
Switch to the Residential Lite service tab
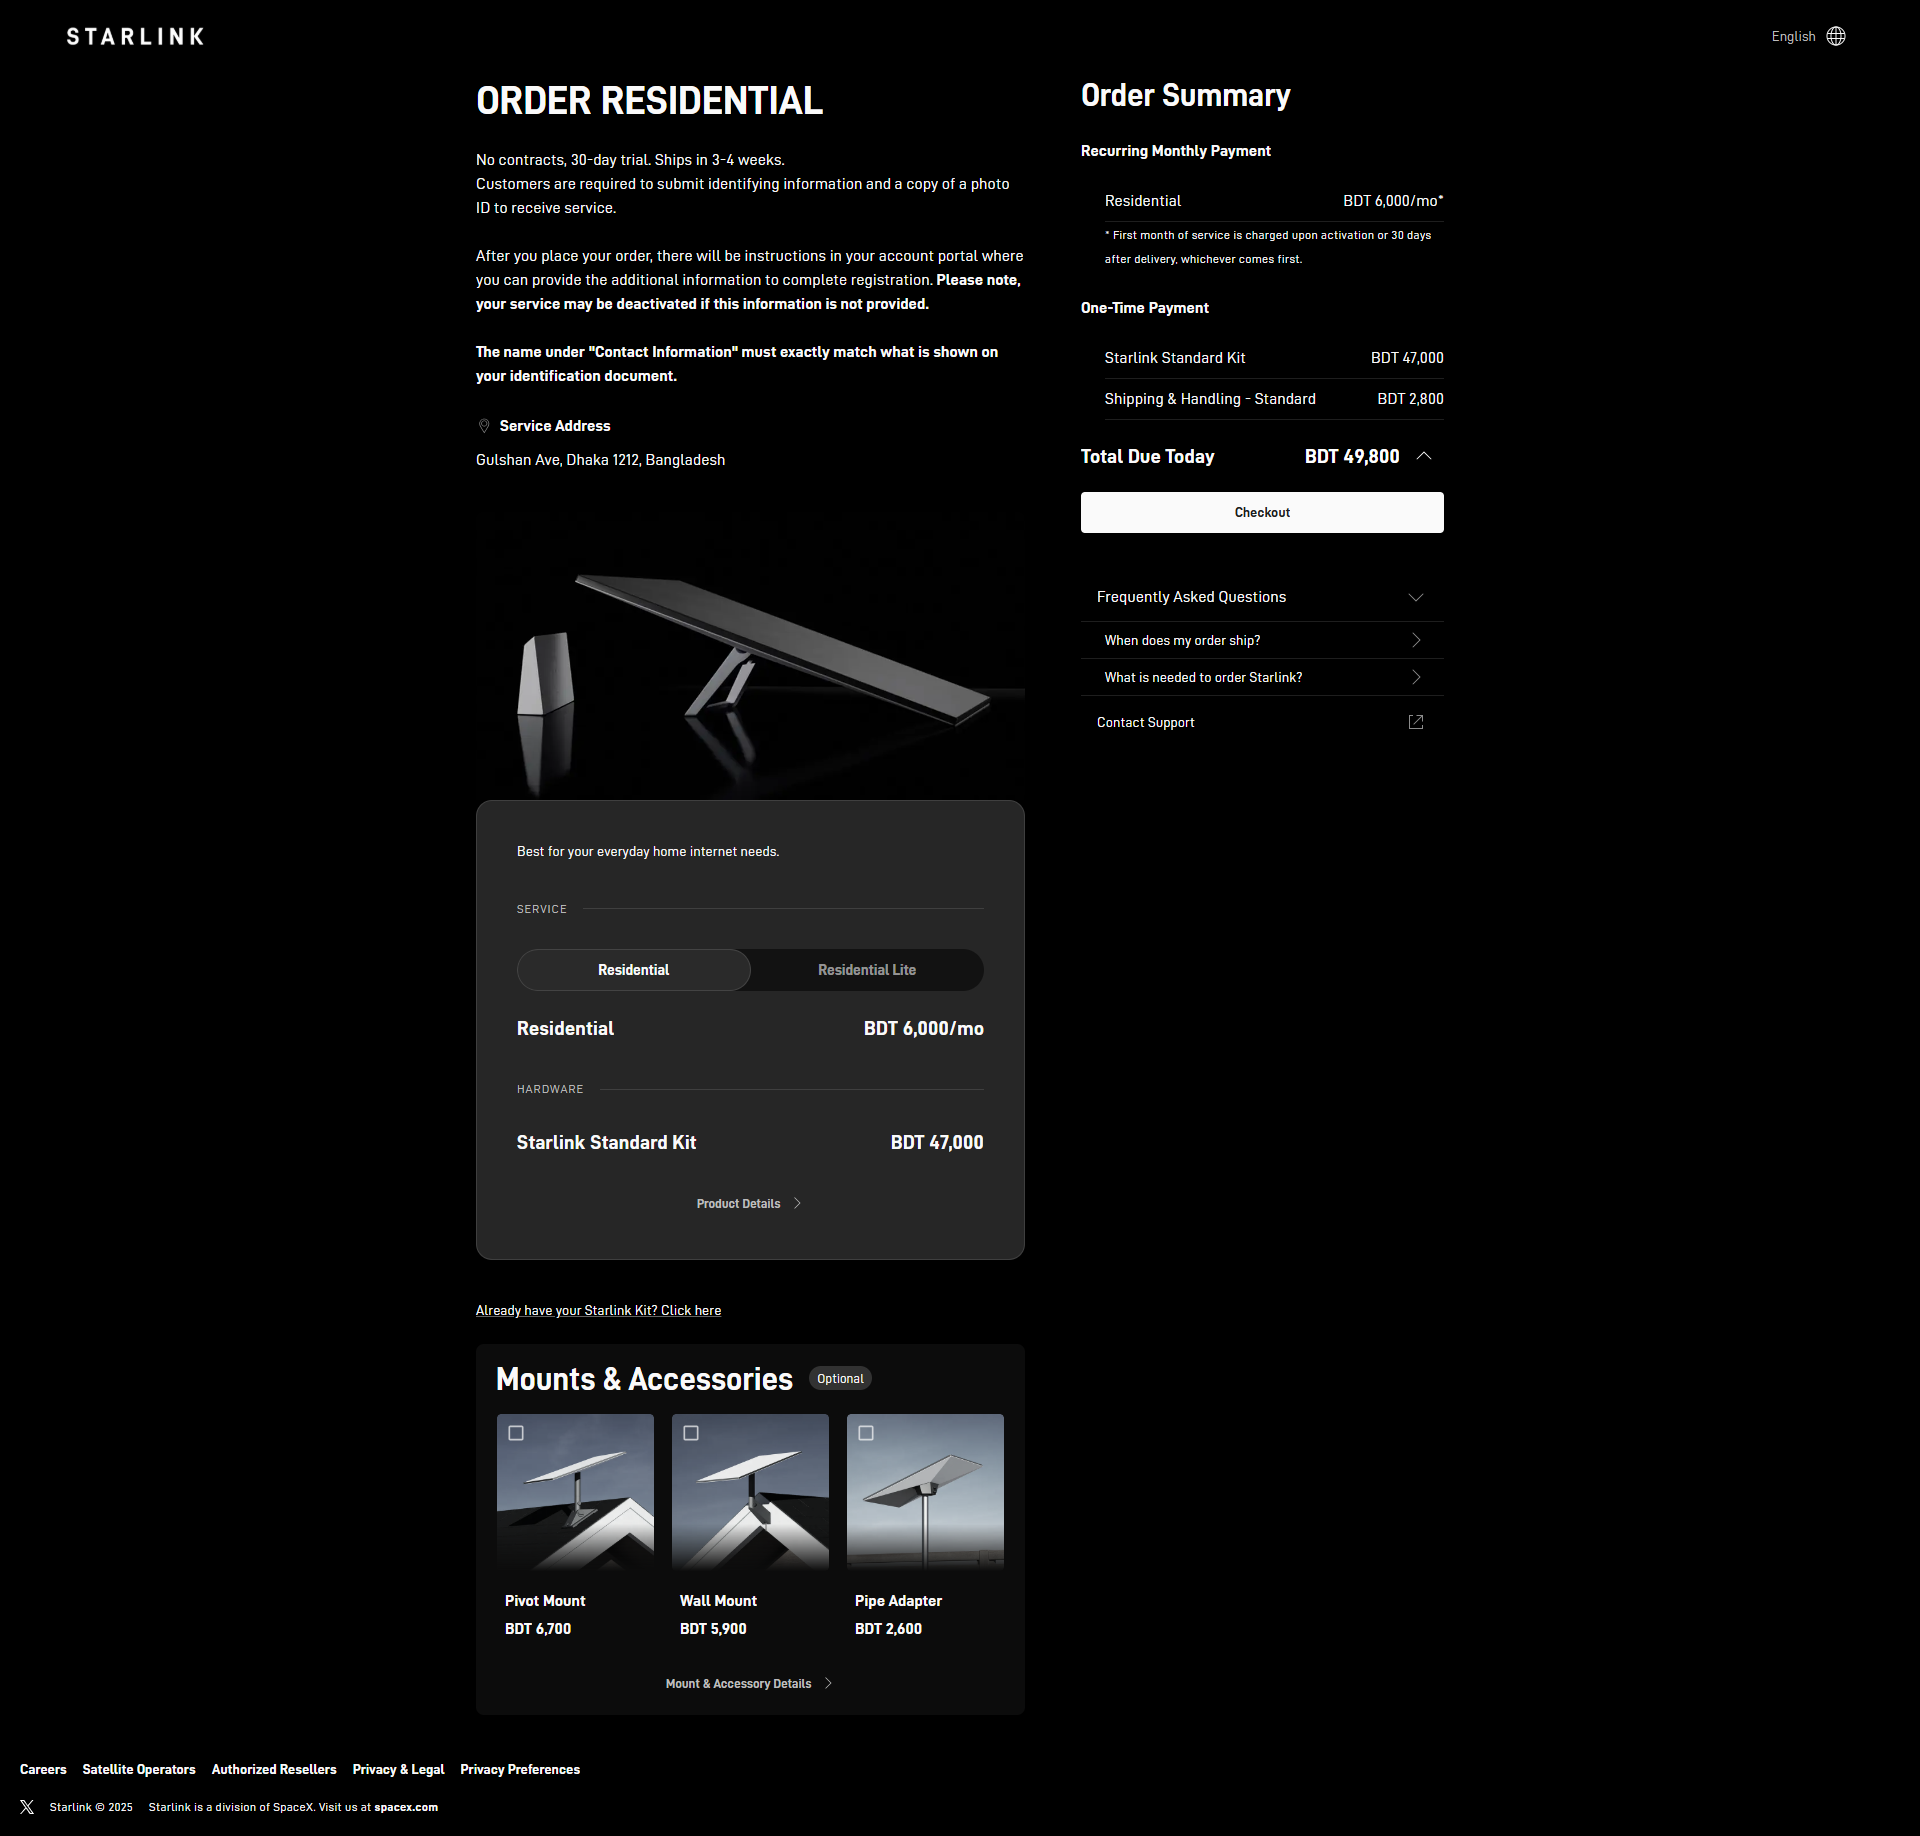(x=866, y=970)
